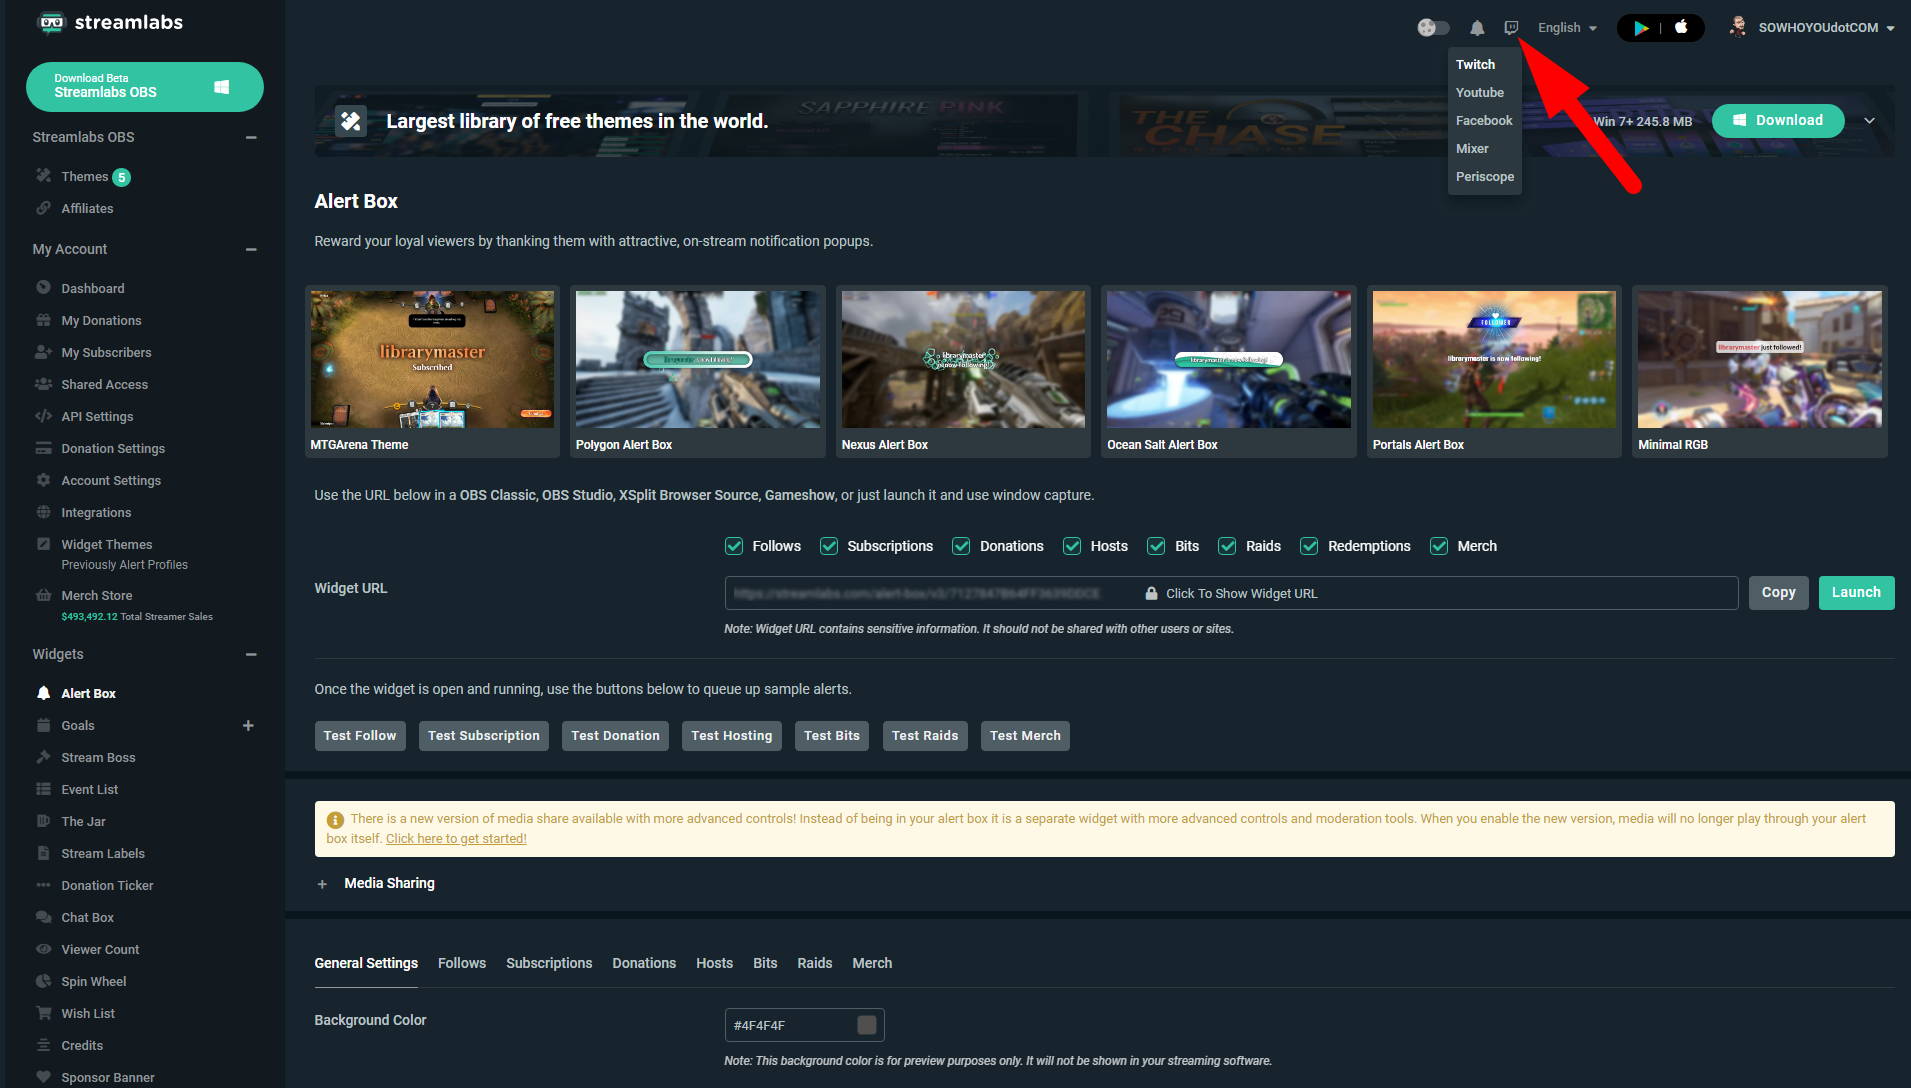Send a Test Donation alert
The height and width of the screenshot is (1088, 1911).
(615, 736)
